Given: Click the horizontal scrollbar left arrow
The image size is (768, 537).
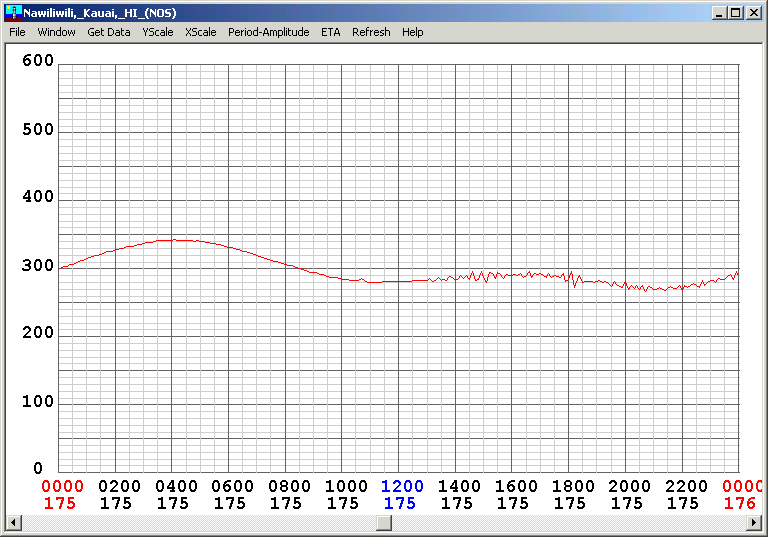Looking at the screenshot, I should pyautogui.click(x=13, y=523).
